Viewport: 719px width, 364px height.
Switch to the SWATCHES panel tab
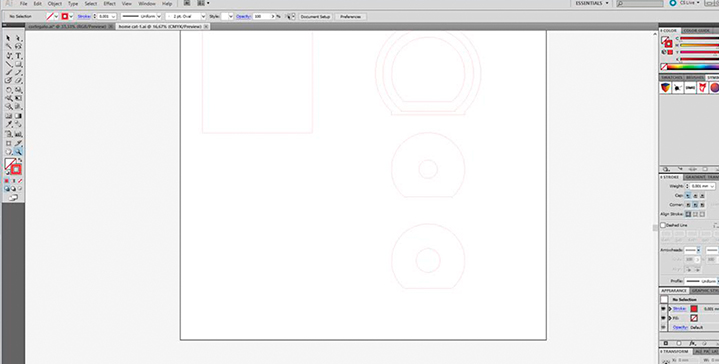point(672,77)
